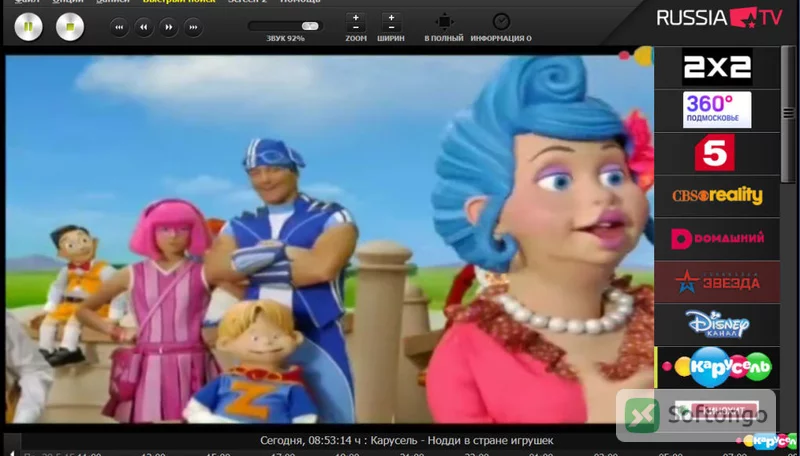Open the Быстрый поиск menu
Viewport: 800px width, 456px height.
(179, 2)
